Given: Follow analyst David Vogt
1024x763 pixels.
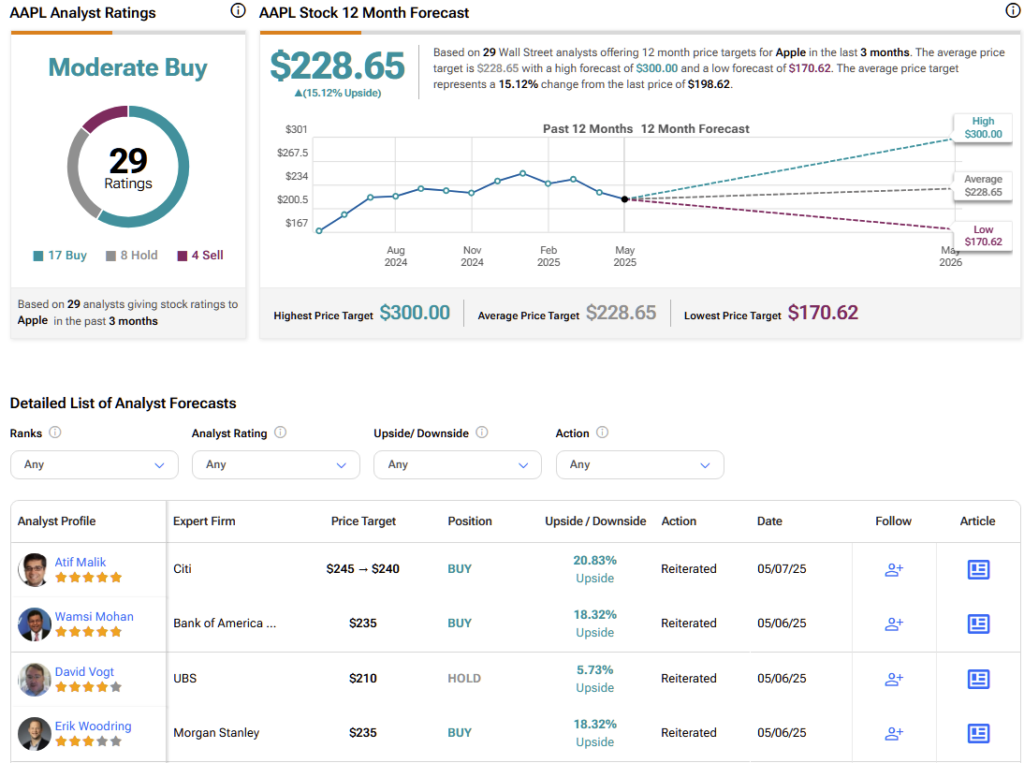Looking at the screenshot, I should click(x=893, y=679).
